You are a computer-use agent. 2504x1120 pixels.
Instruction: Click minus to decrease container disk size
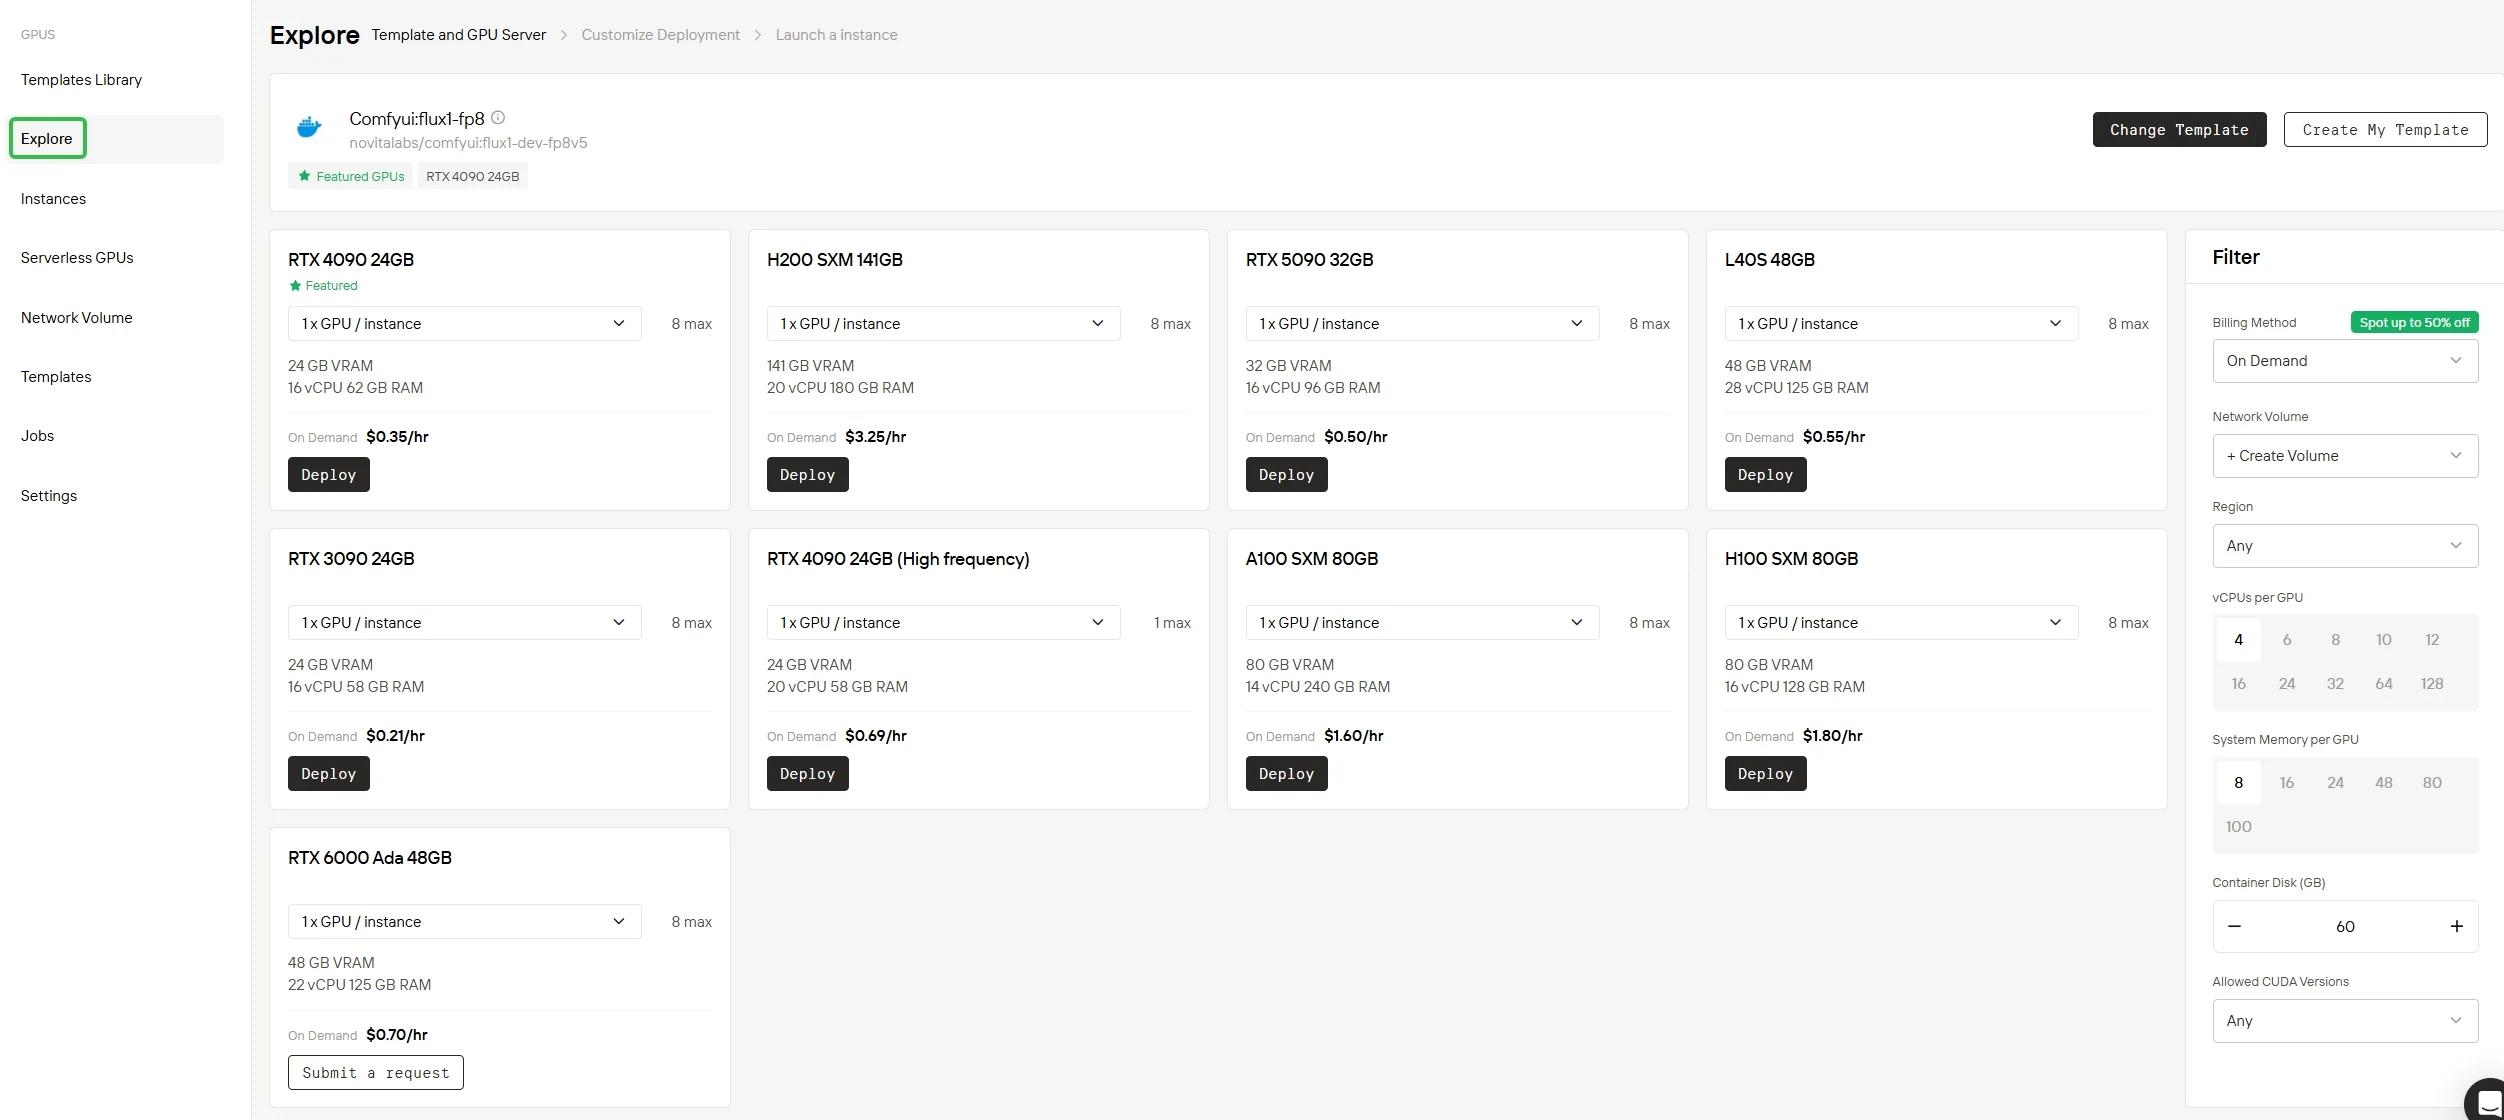(x=2235, y=926)
